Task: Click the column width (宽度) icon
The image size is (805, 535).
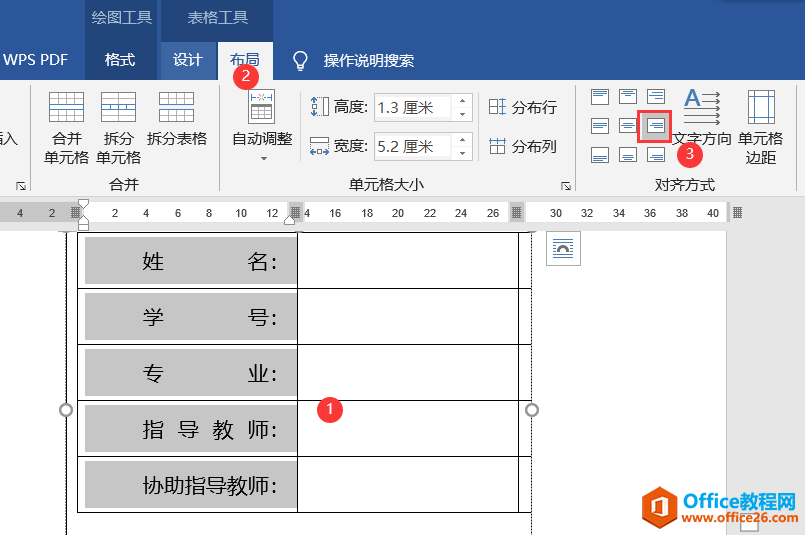Action: pos(319,146)
